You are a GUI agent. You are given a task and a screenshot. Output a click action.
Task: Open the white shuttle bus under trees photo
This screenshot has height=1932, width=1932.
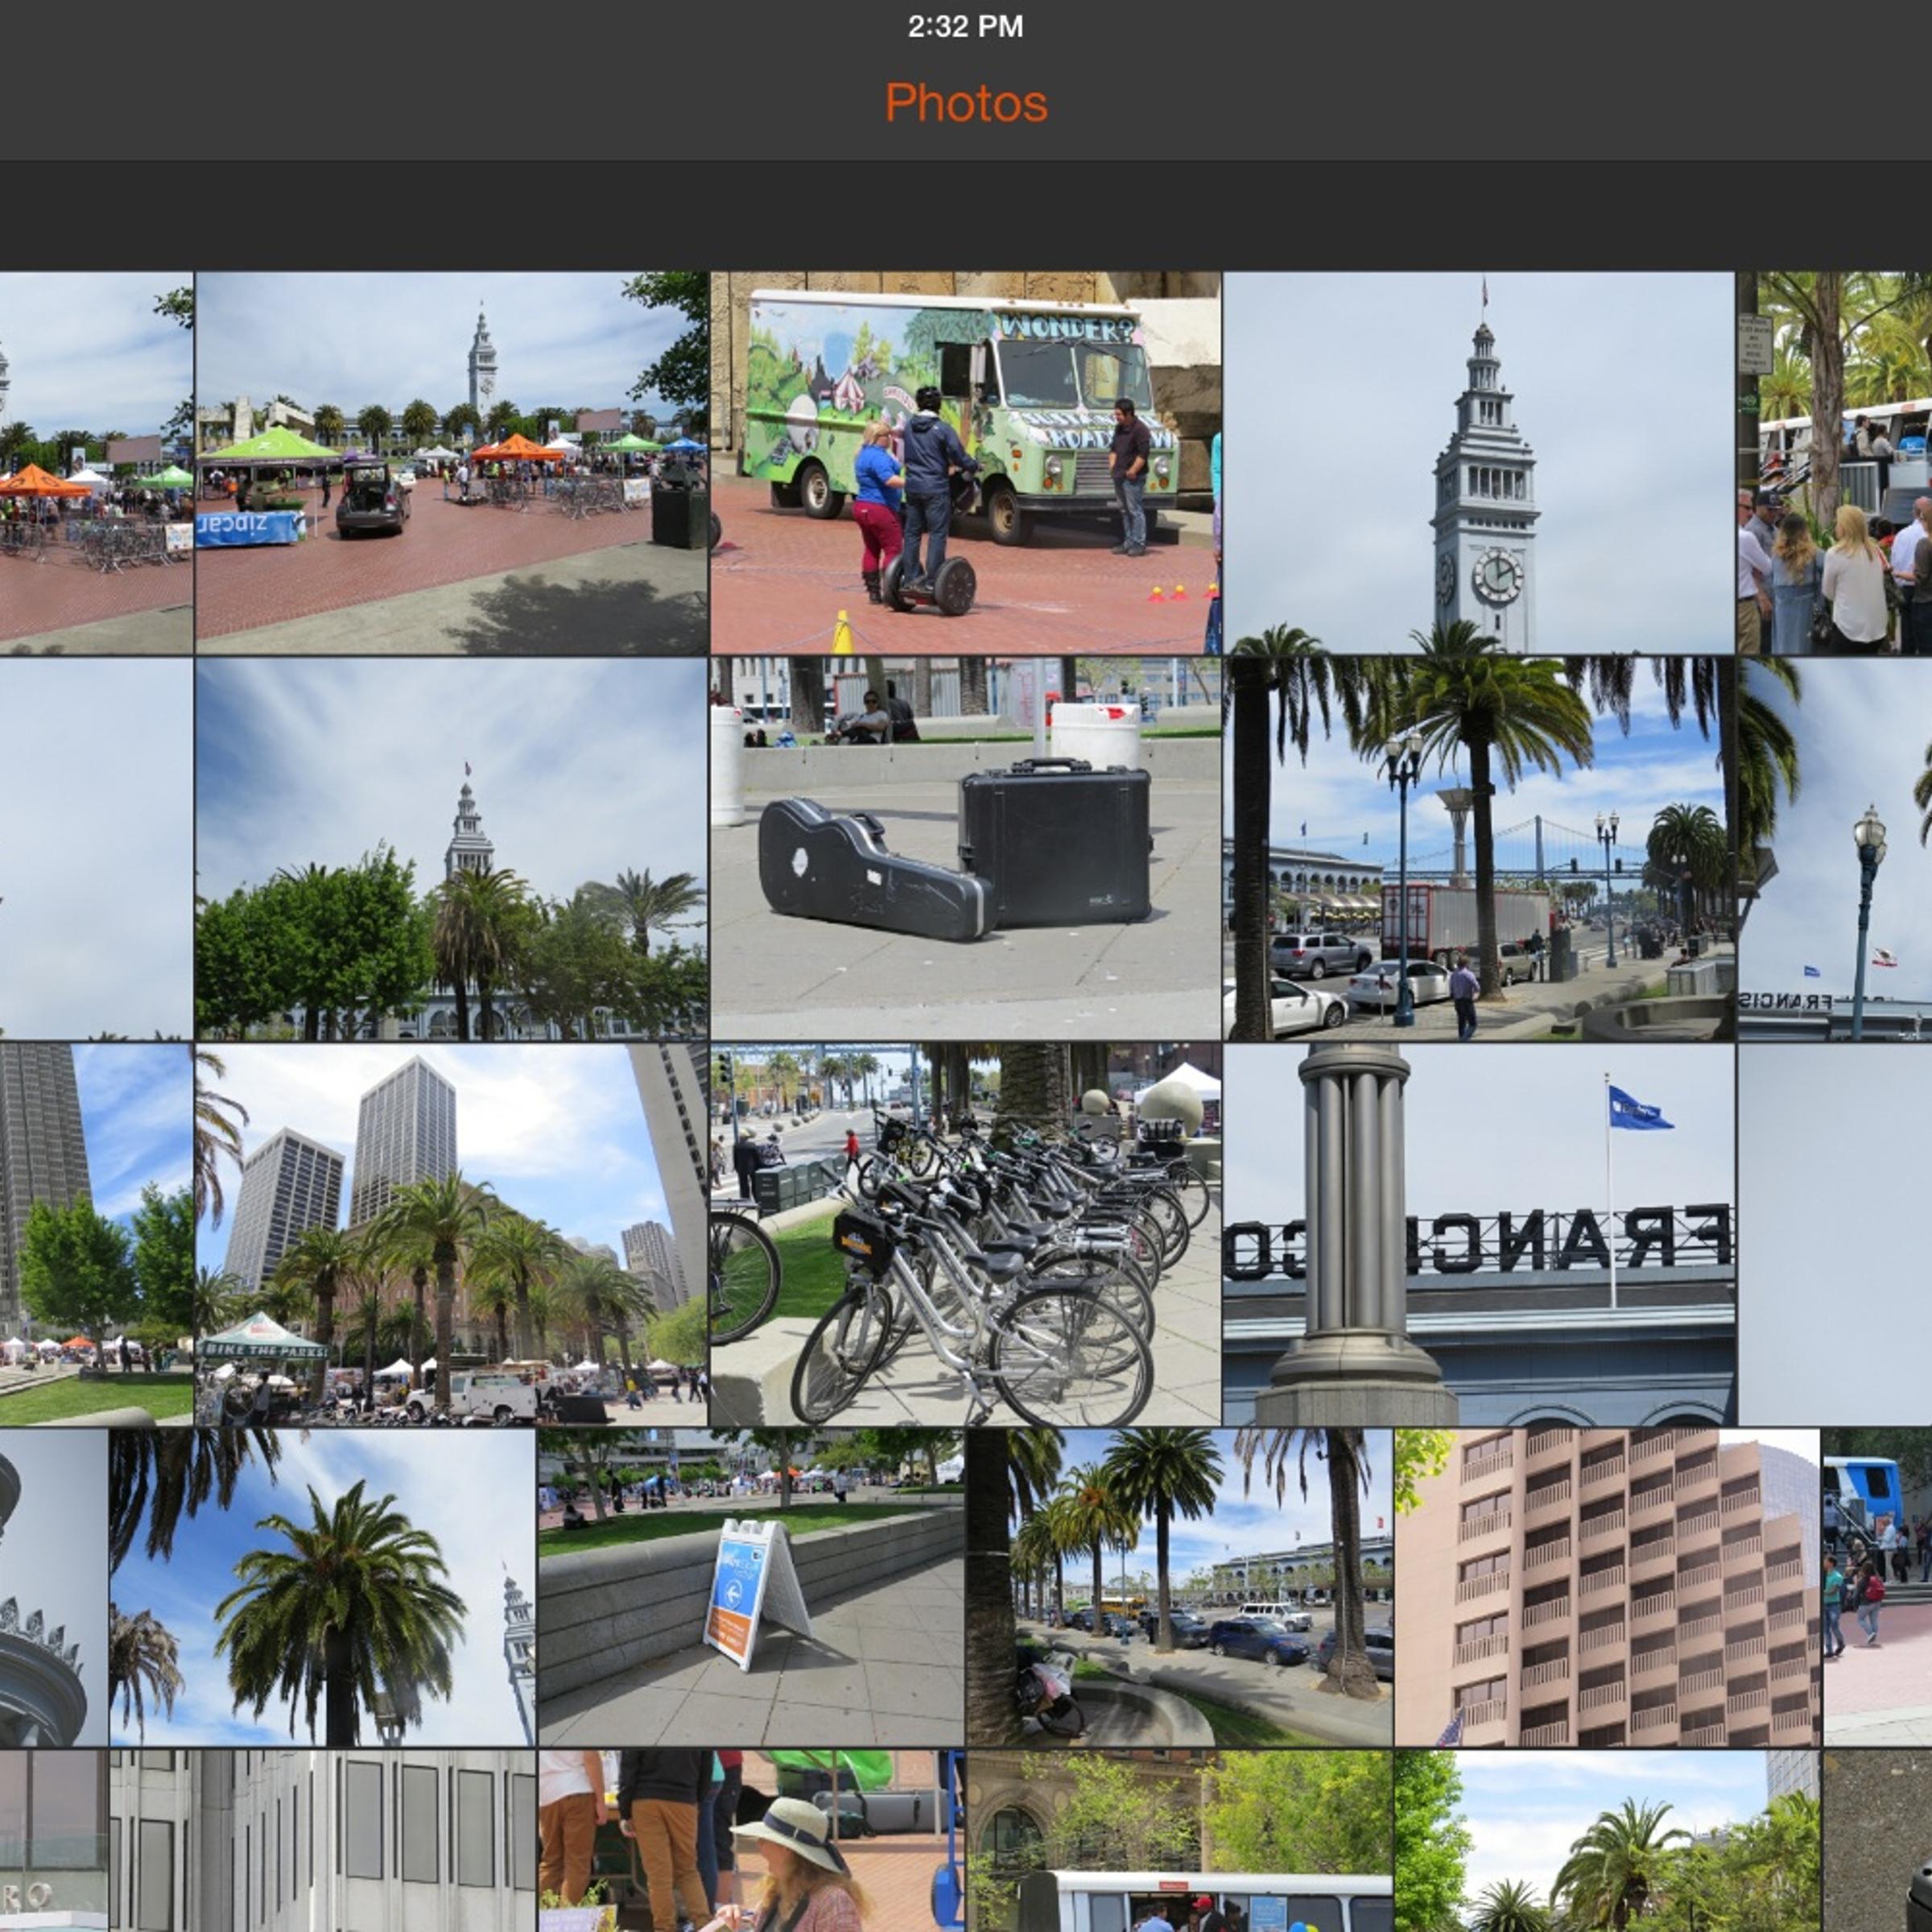click(1179, 1841)
